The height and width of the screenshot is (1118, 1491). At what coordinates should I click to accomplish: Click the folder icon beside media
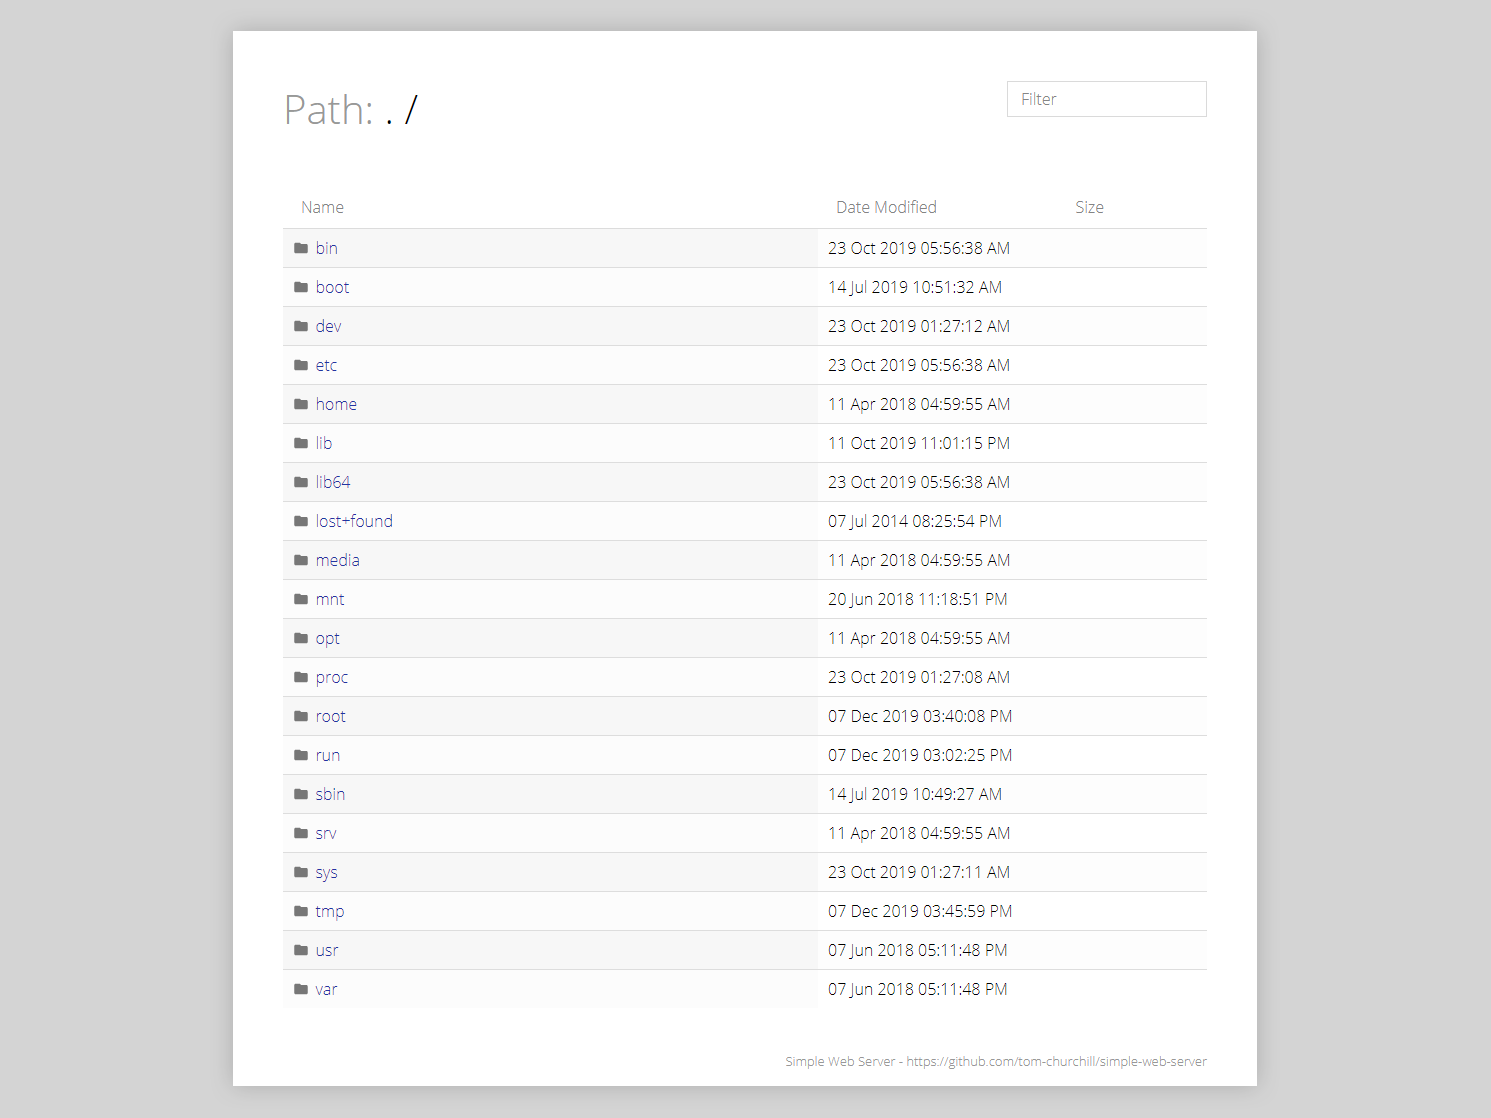tap(301, 560)
